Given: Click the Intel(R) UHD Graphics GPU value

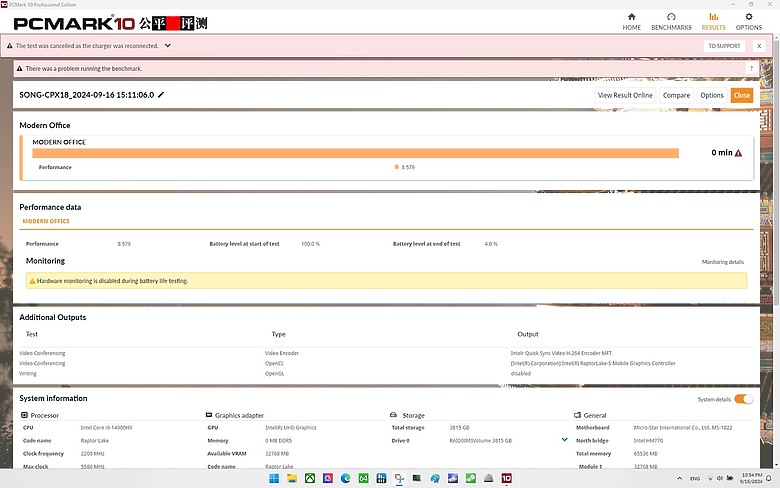Looking at the screenshot, I should coord(291,428).
